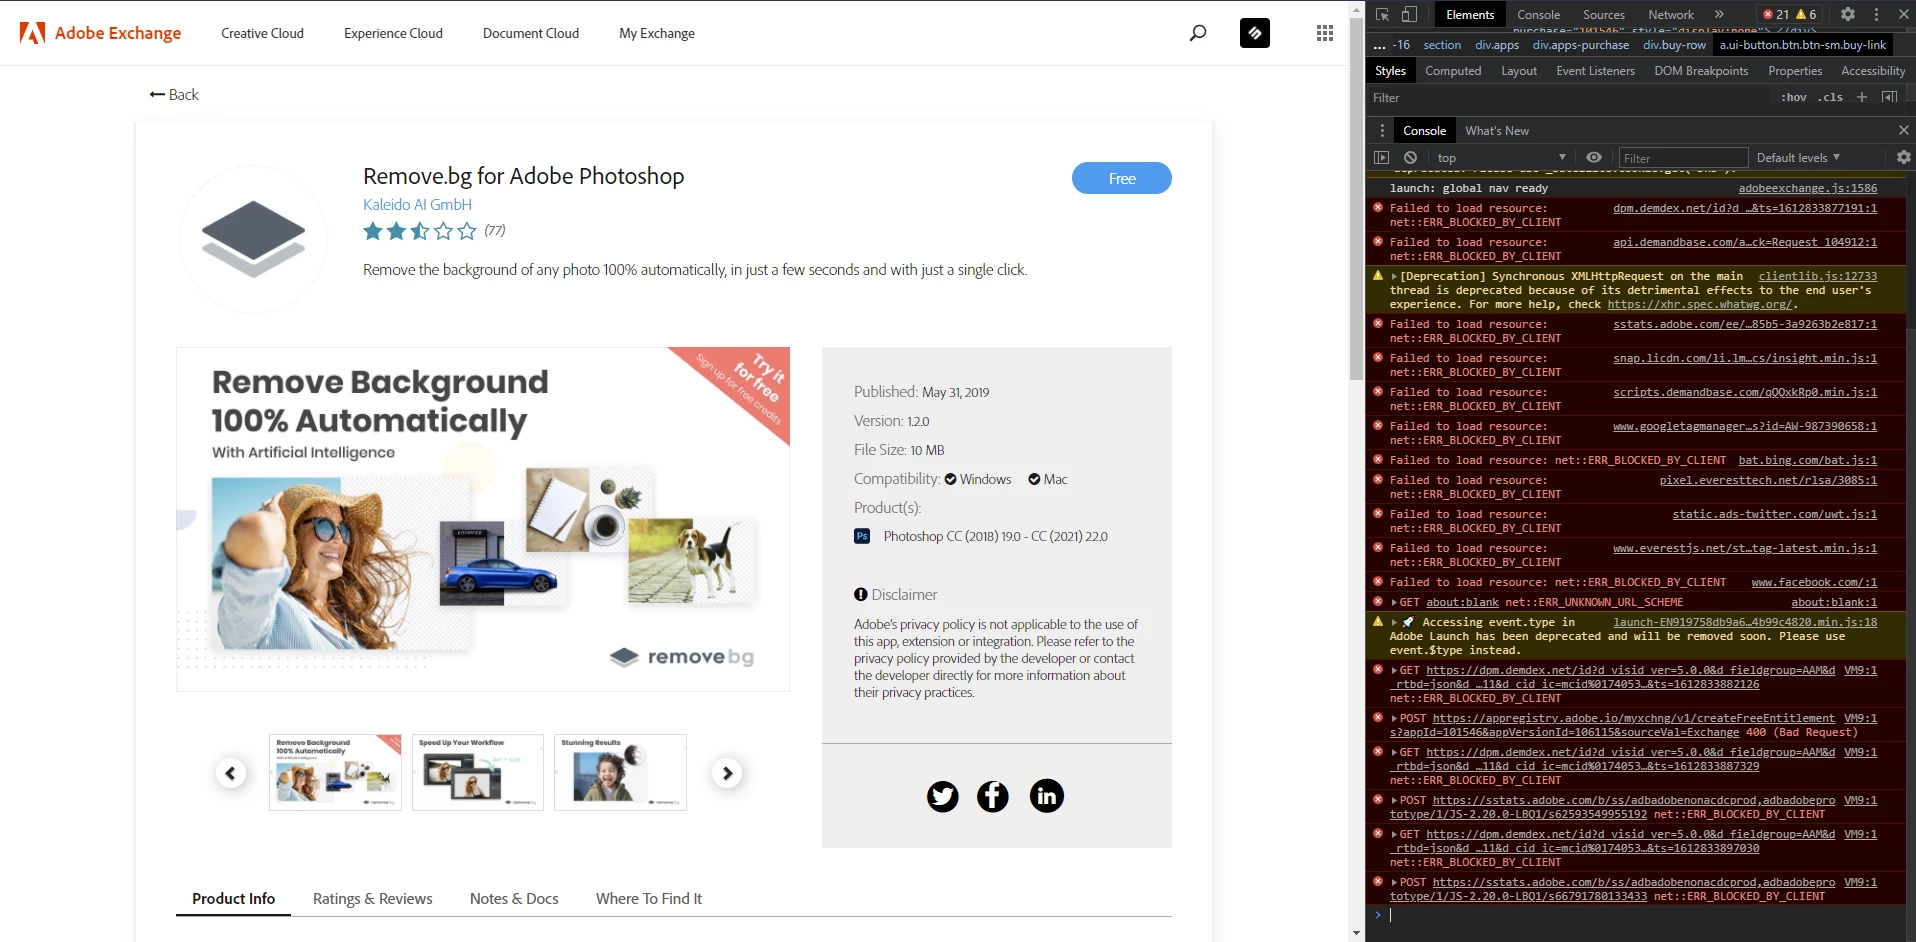
Task: Add new style rule plus icon
Action: click(1862, 97)
